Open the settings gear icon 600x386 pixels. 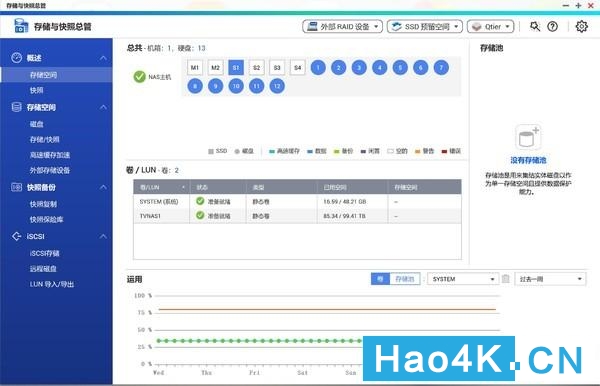582,26
